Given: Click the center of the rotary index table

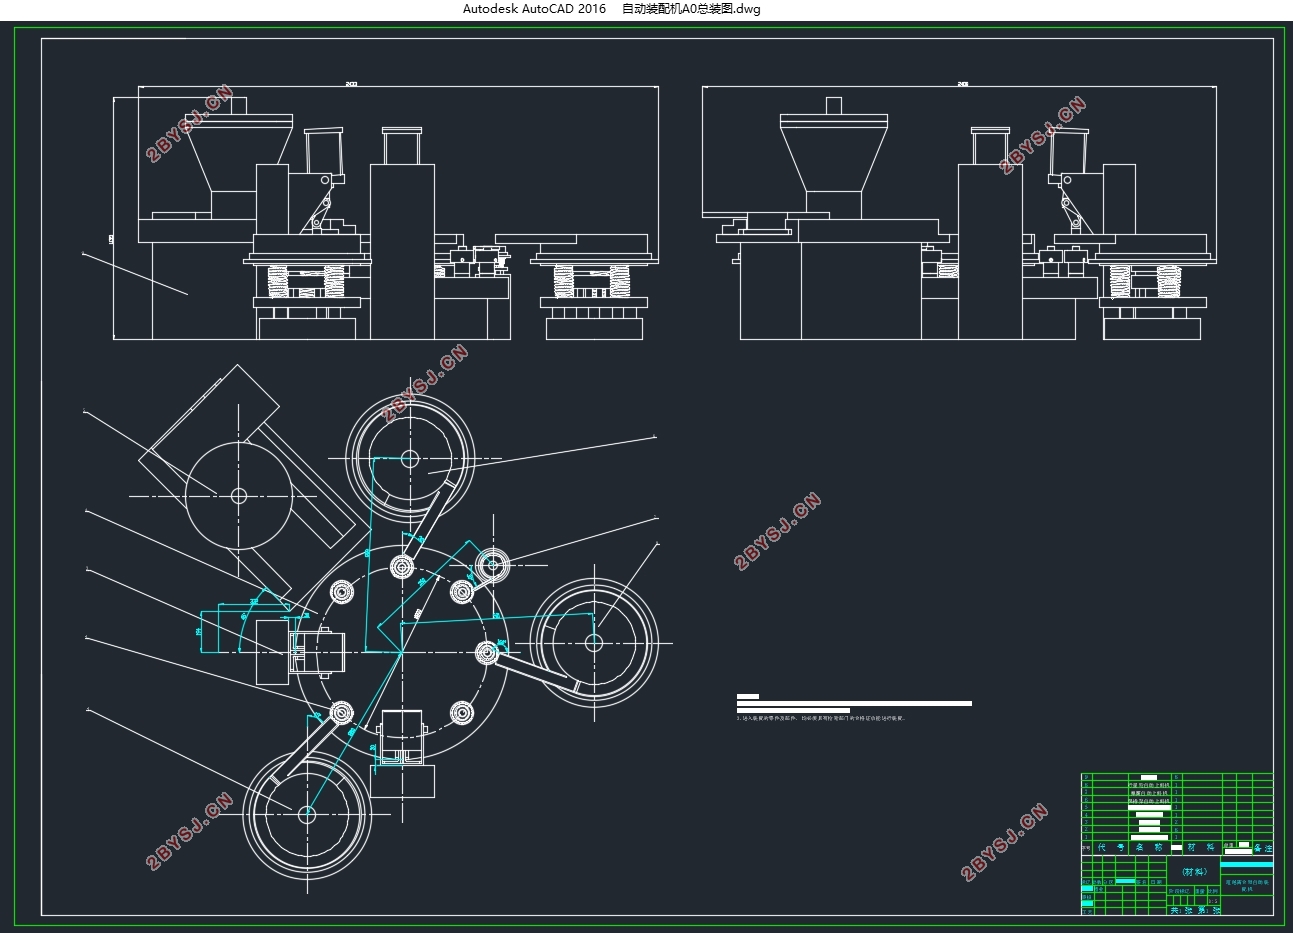Looking at the screenshot, I should 401,652.
